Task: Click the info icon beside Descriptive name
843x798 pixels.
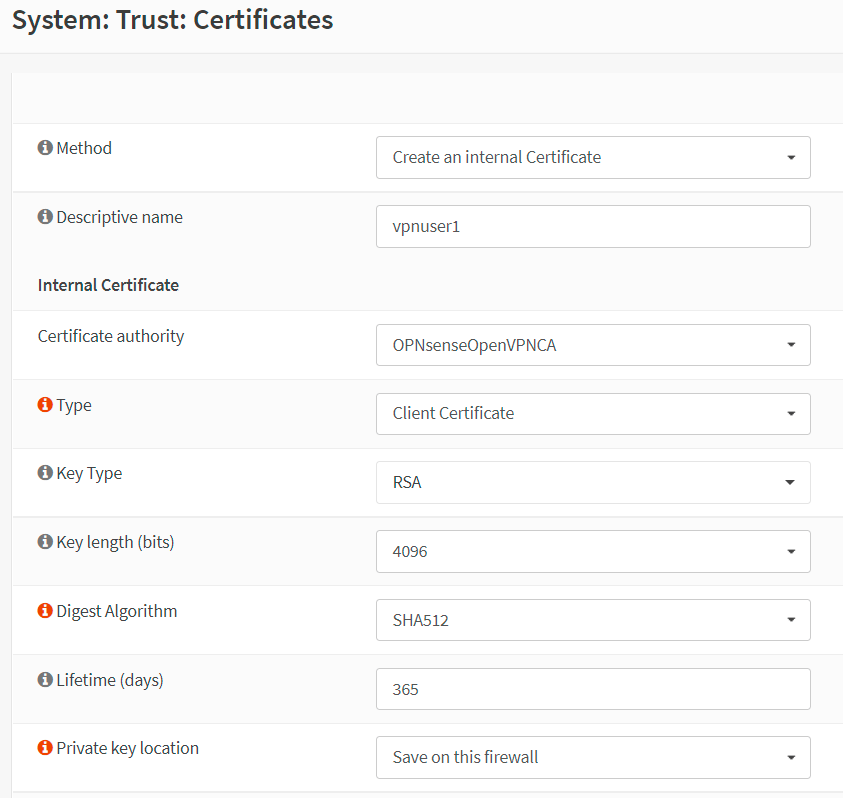Action: tap(45, 216)
